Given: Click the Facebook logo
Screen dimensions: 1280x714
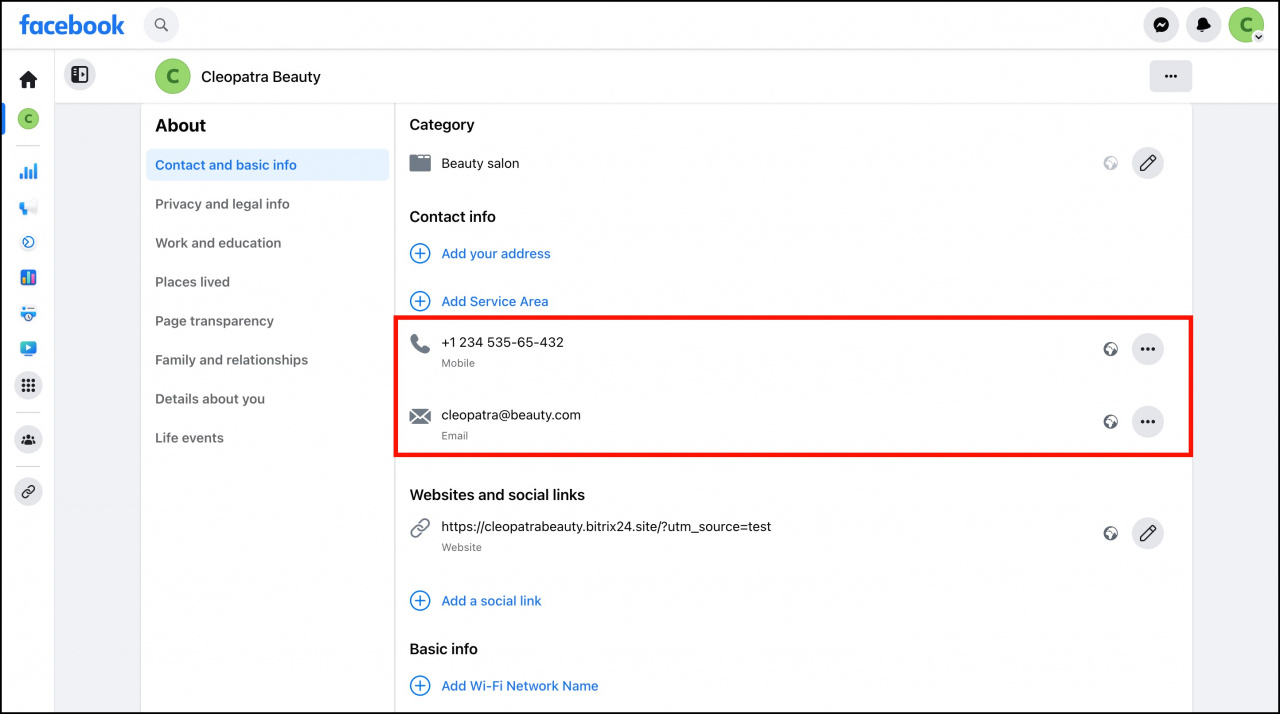Looking at the screenshot, I should click(x=72, y=25).
